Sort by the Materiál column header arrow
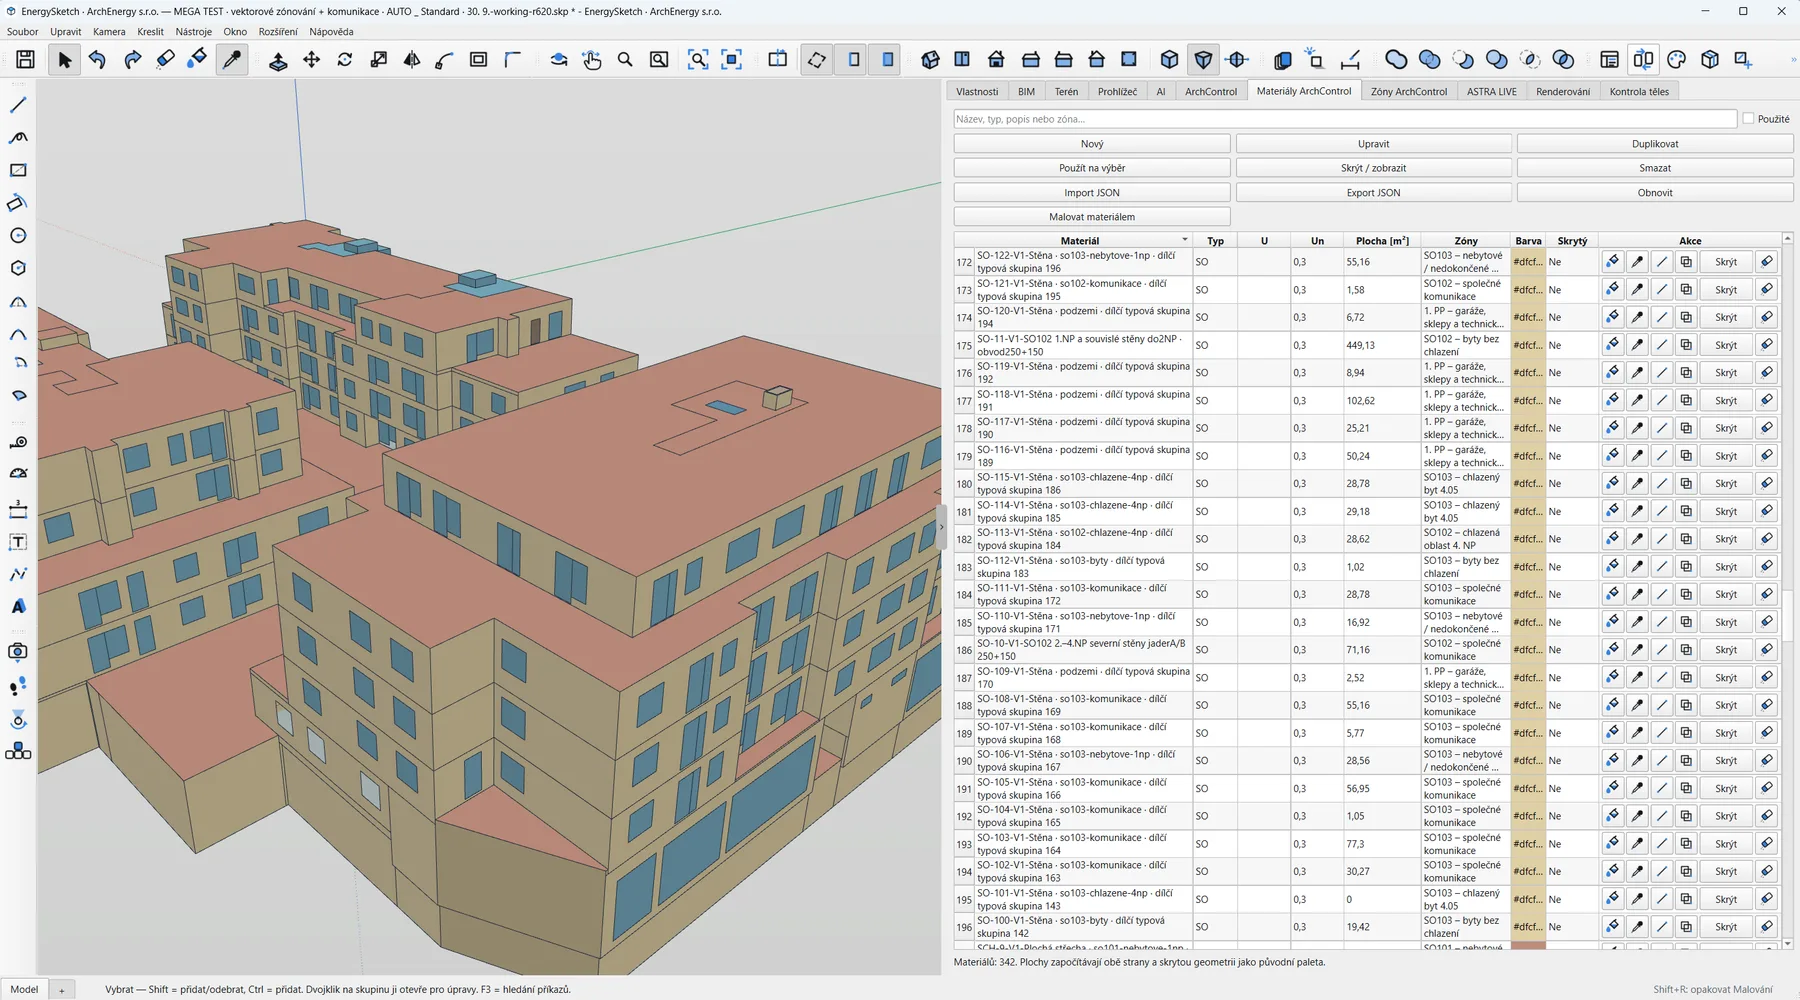The width and height of the screenshot is (1800, 1000). click(1185, 240)
